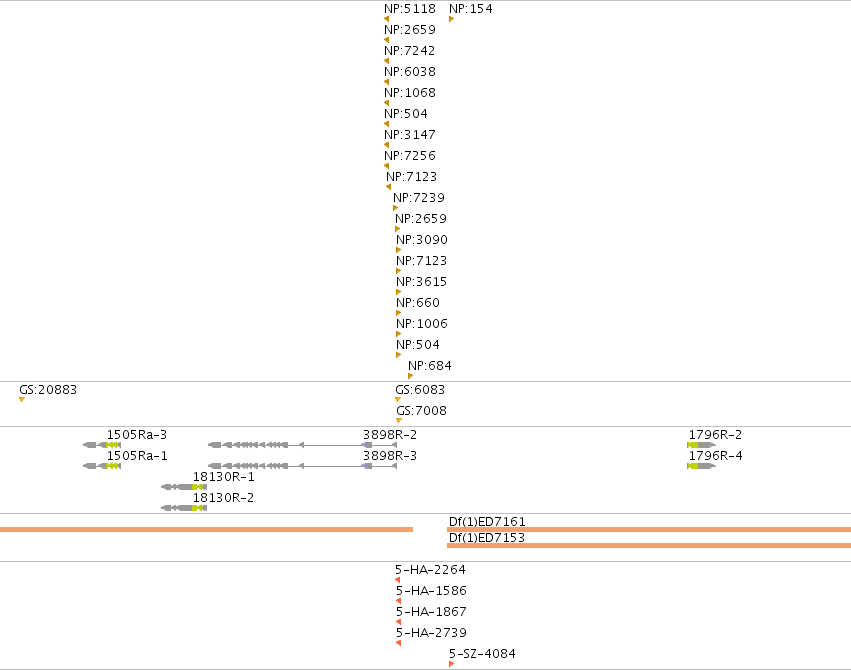
Task: Click the 5-SZ-4084 insertion label
Action: [482, 654]
